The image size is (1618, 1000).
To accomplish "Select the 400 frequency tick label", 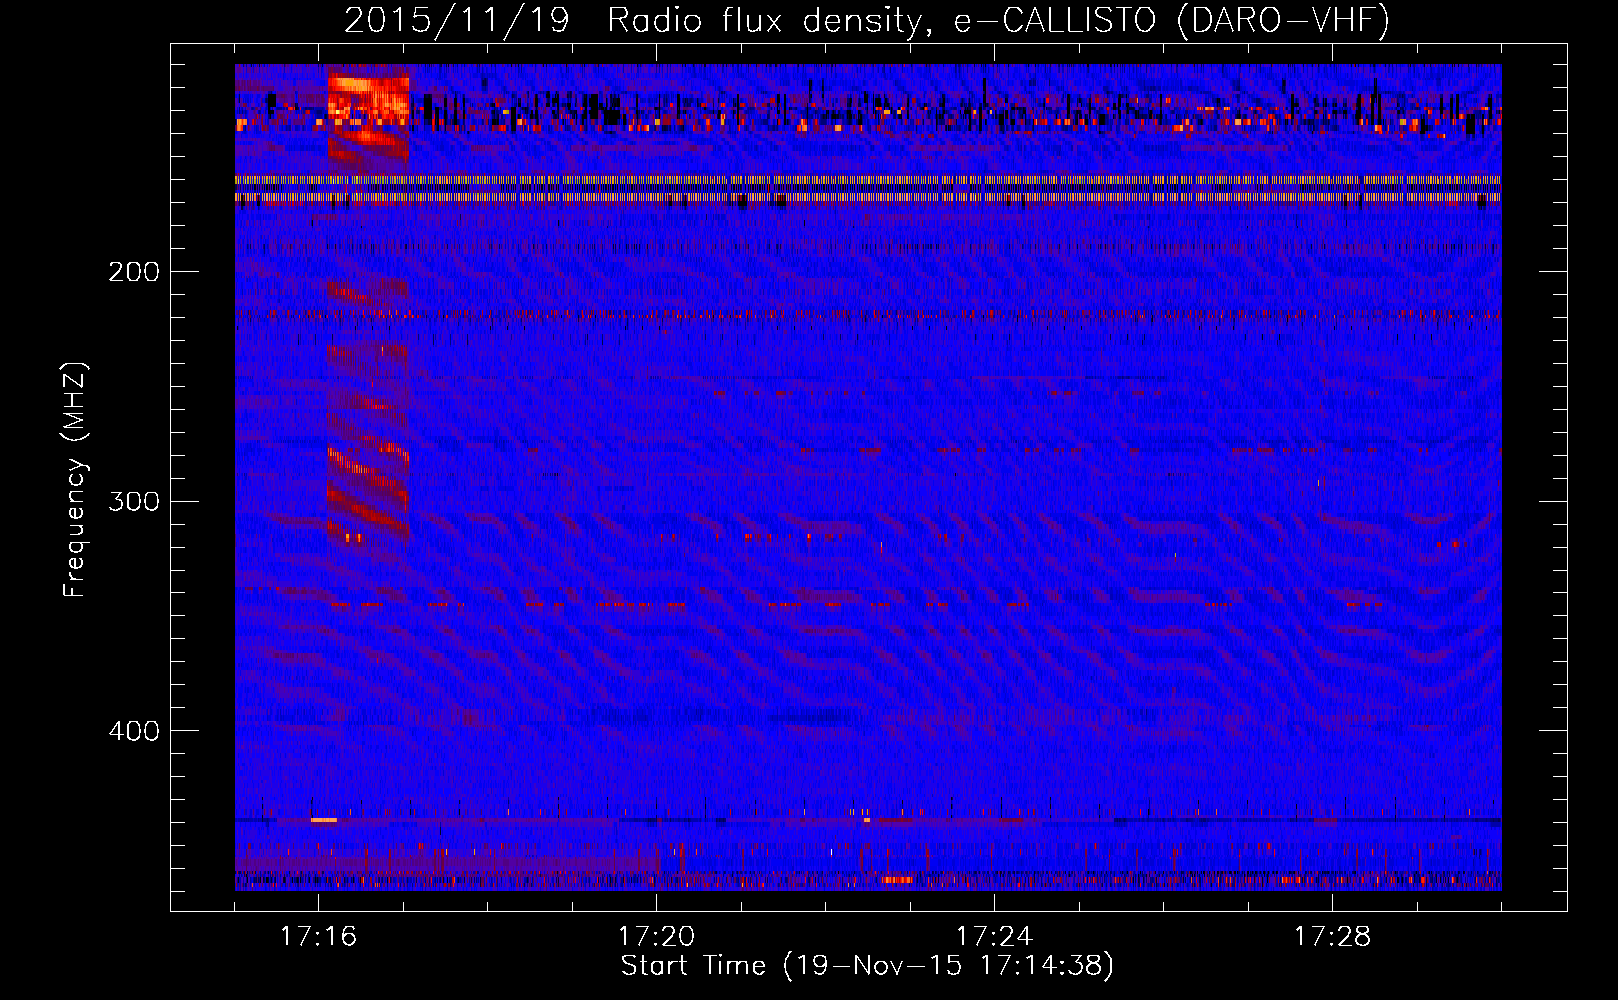I will point(134,731).
